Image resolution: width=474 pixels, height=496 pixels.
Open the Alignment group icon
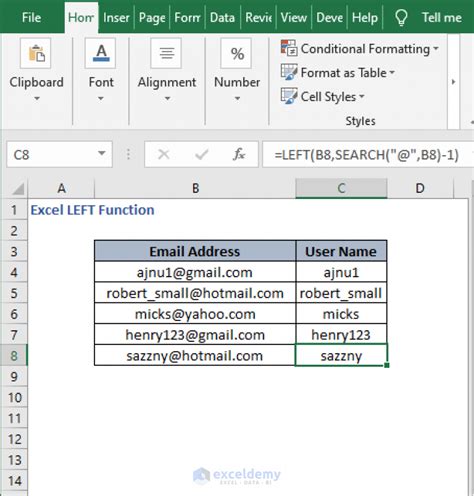166,53
